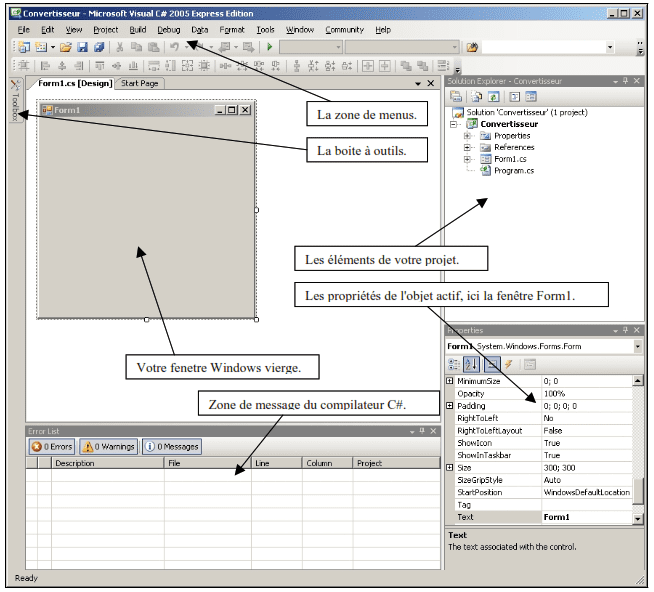Image resolution: width=654 pixels, height=592 pixels.
Task: Click the Send to Back layout icon
Action: (423, 66)
